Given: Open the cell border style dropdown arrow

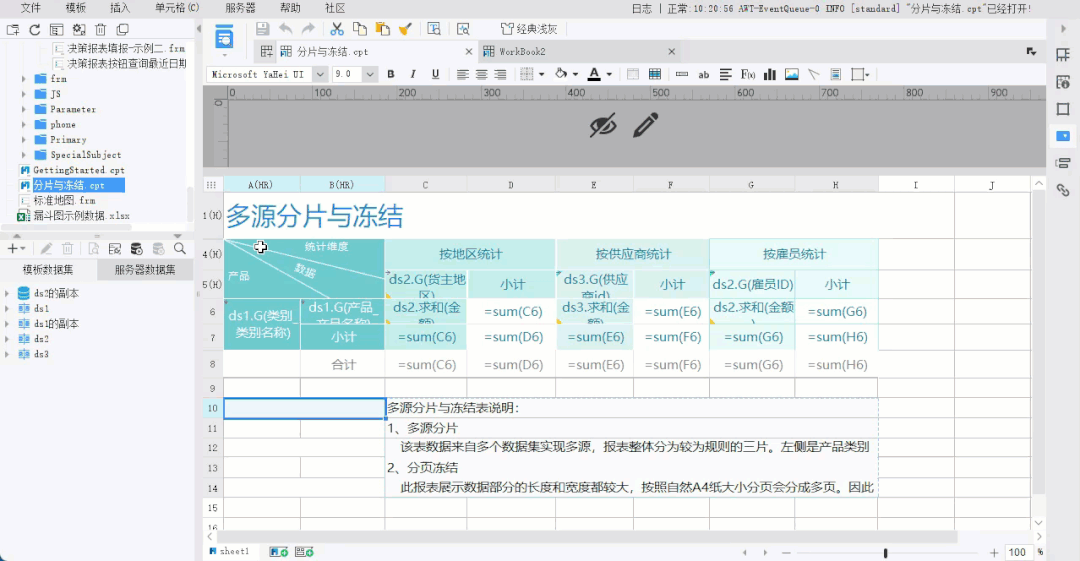Looking at the screenshot, I should 541,74.
